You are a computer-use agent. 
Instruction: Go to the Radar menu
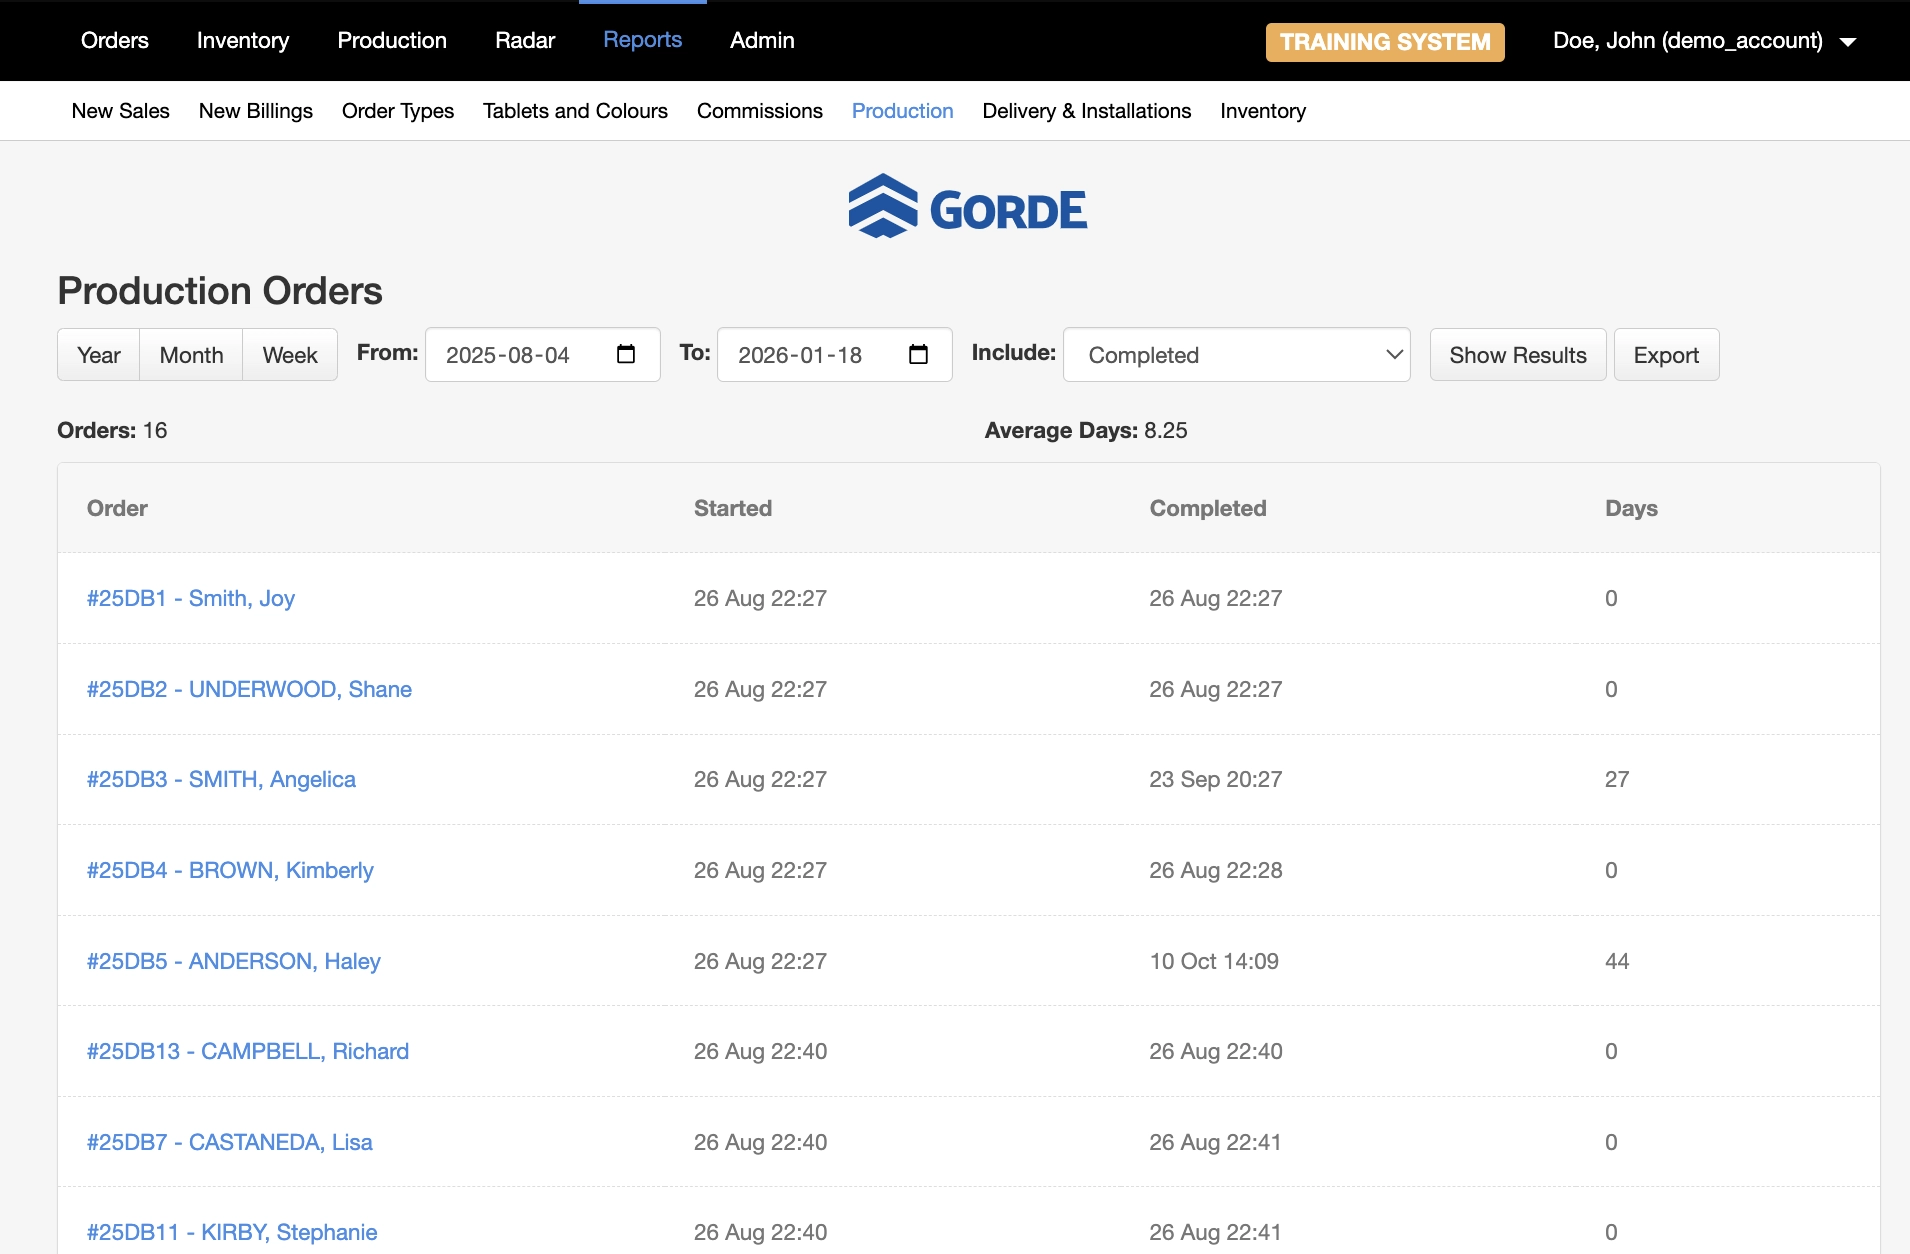(525, 40)
